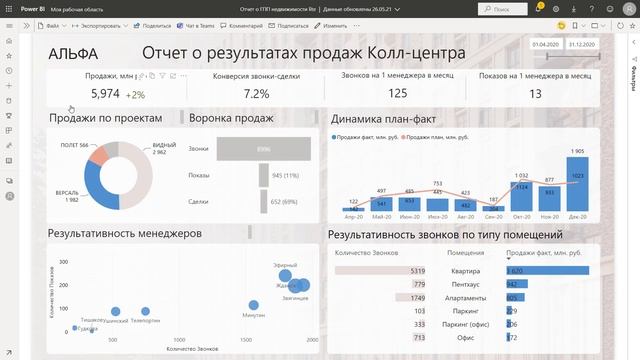The width and height of the screenshot is (640, 360).
Task: Open Goals trophy icon in sidebar
Action: click(x=9, y=116)
